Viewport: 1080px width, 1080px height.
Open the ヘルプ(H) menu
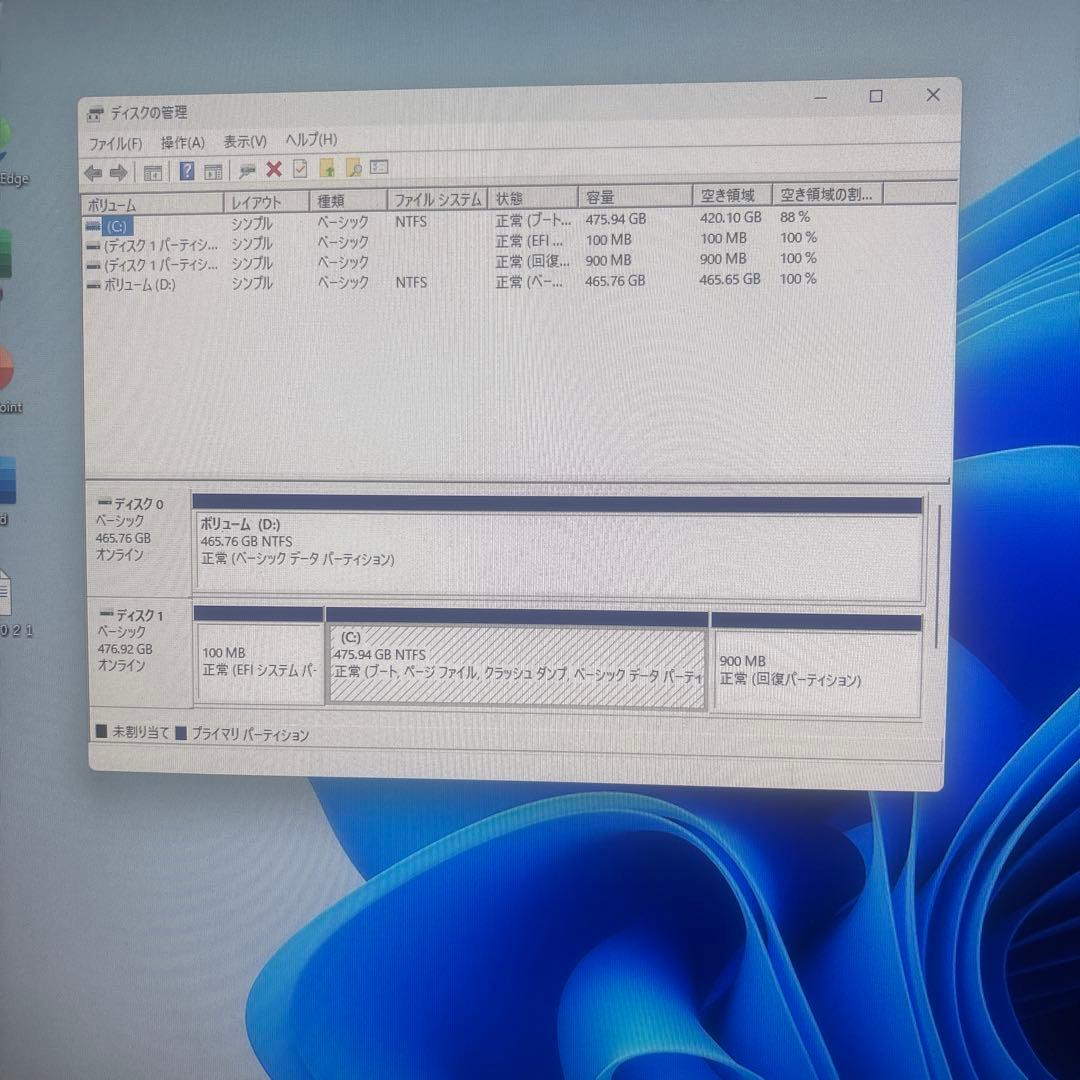pos(310,139)
